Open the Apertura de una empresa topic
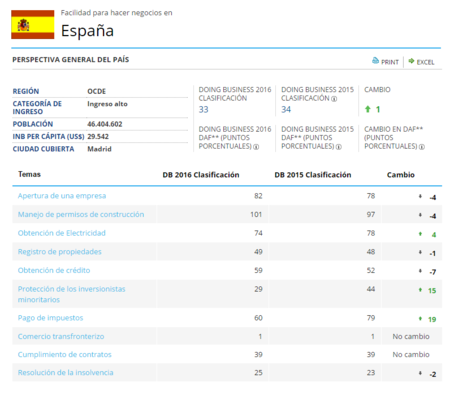 (62, 196)
